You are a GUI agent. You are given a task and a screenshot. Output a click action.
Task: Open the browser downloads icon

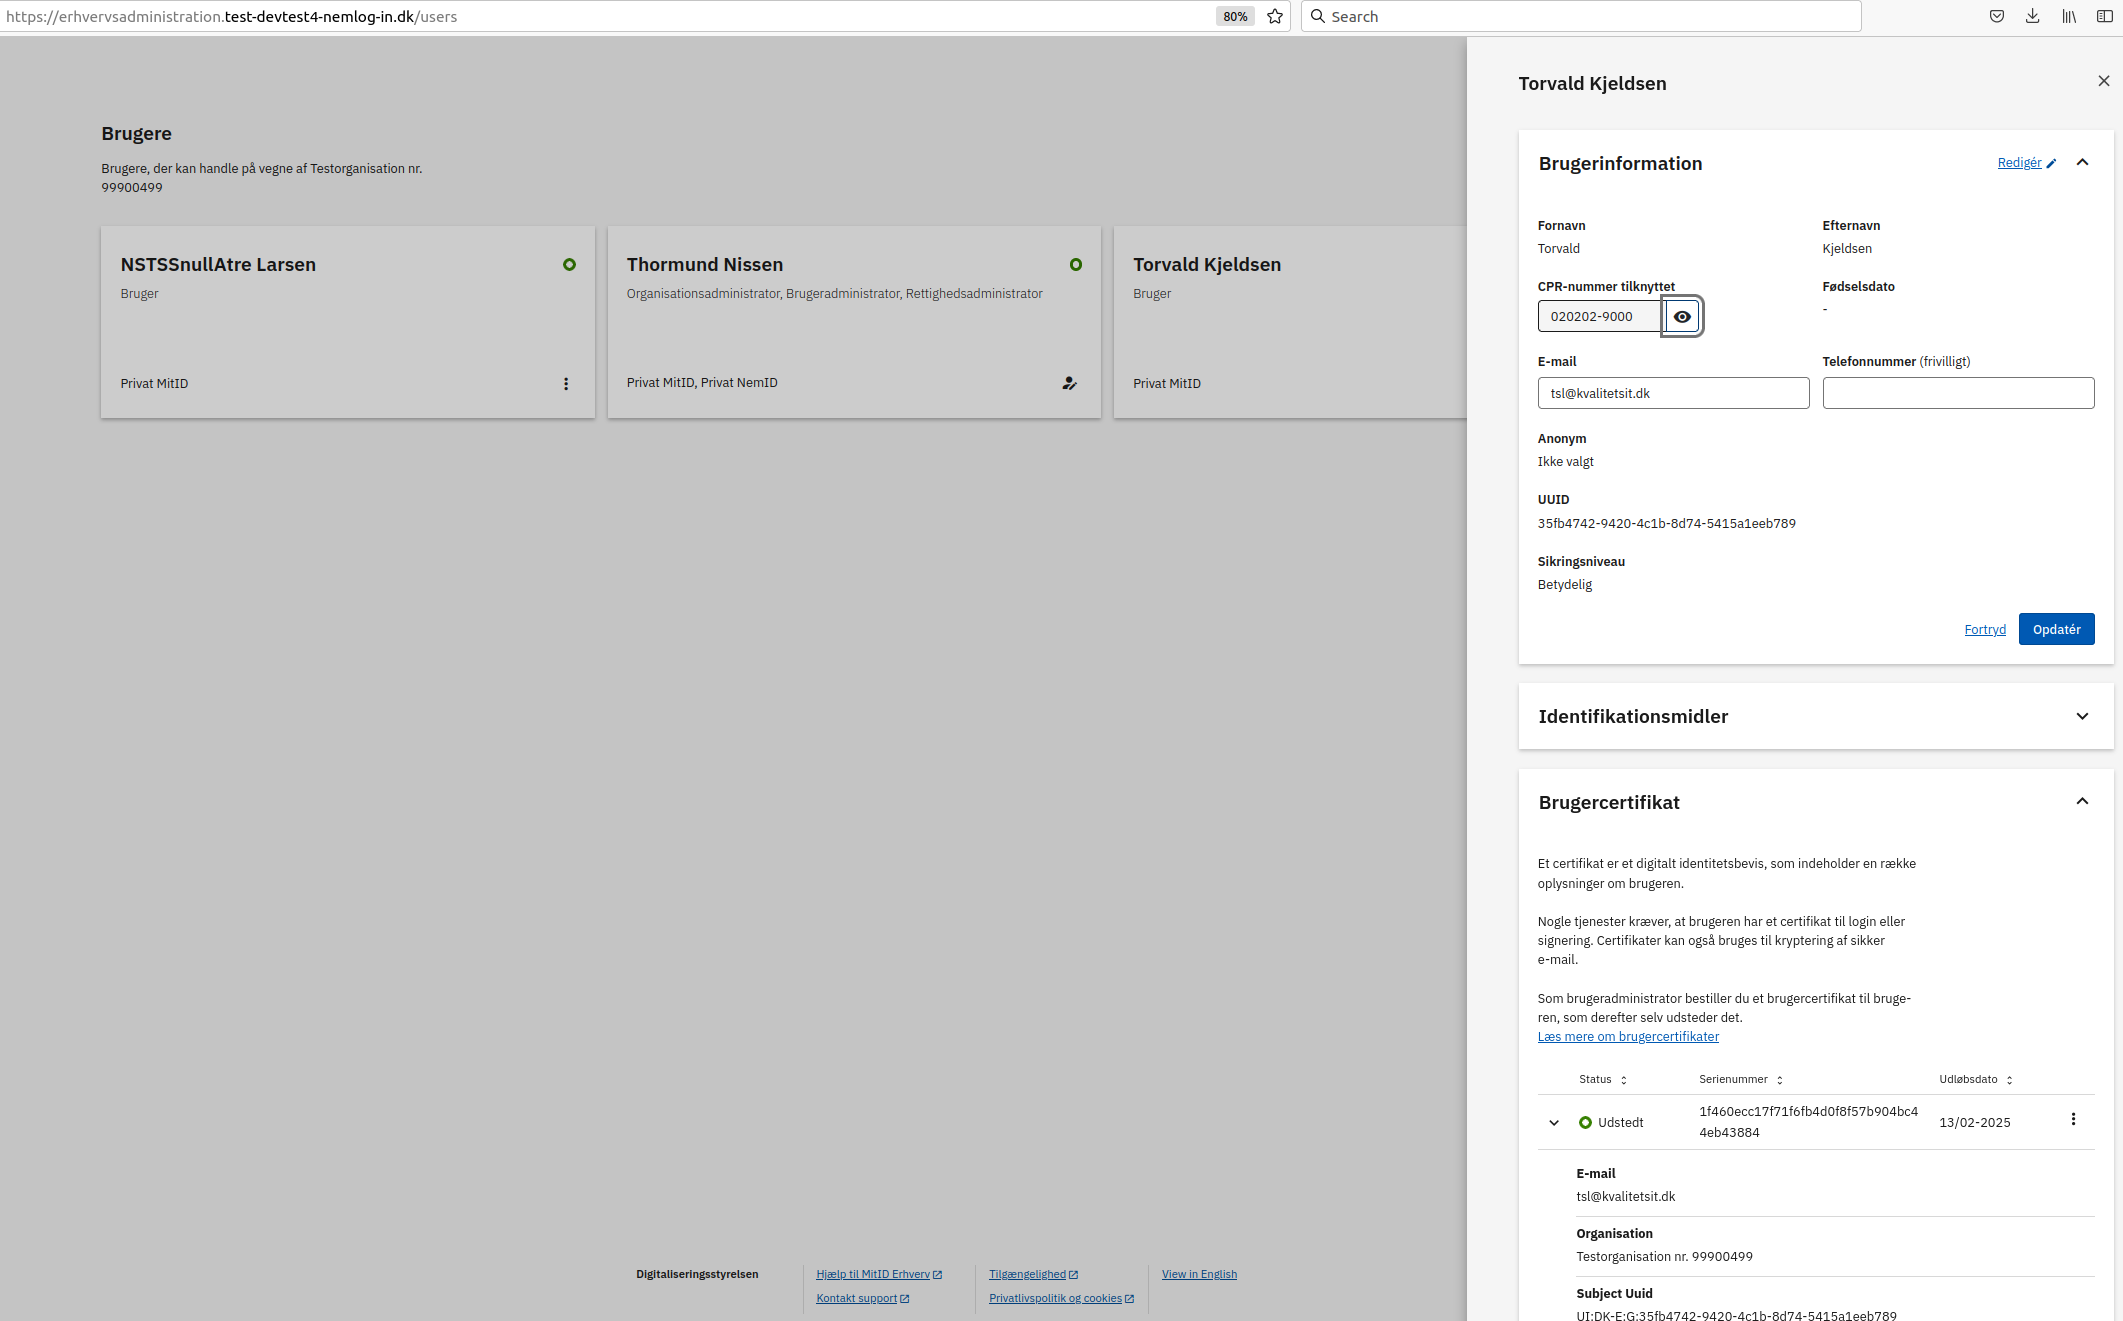2032,16
